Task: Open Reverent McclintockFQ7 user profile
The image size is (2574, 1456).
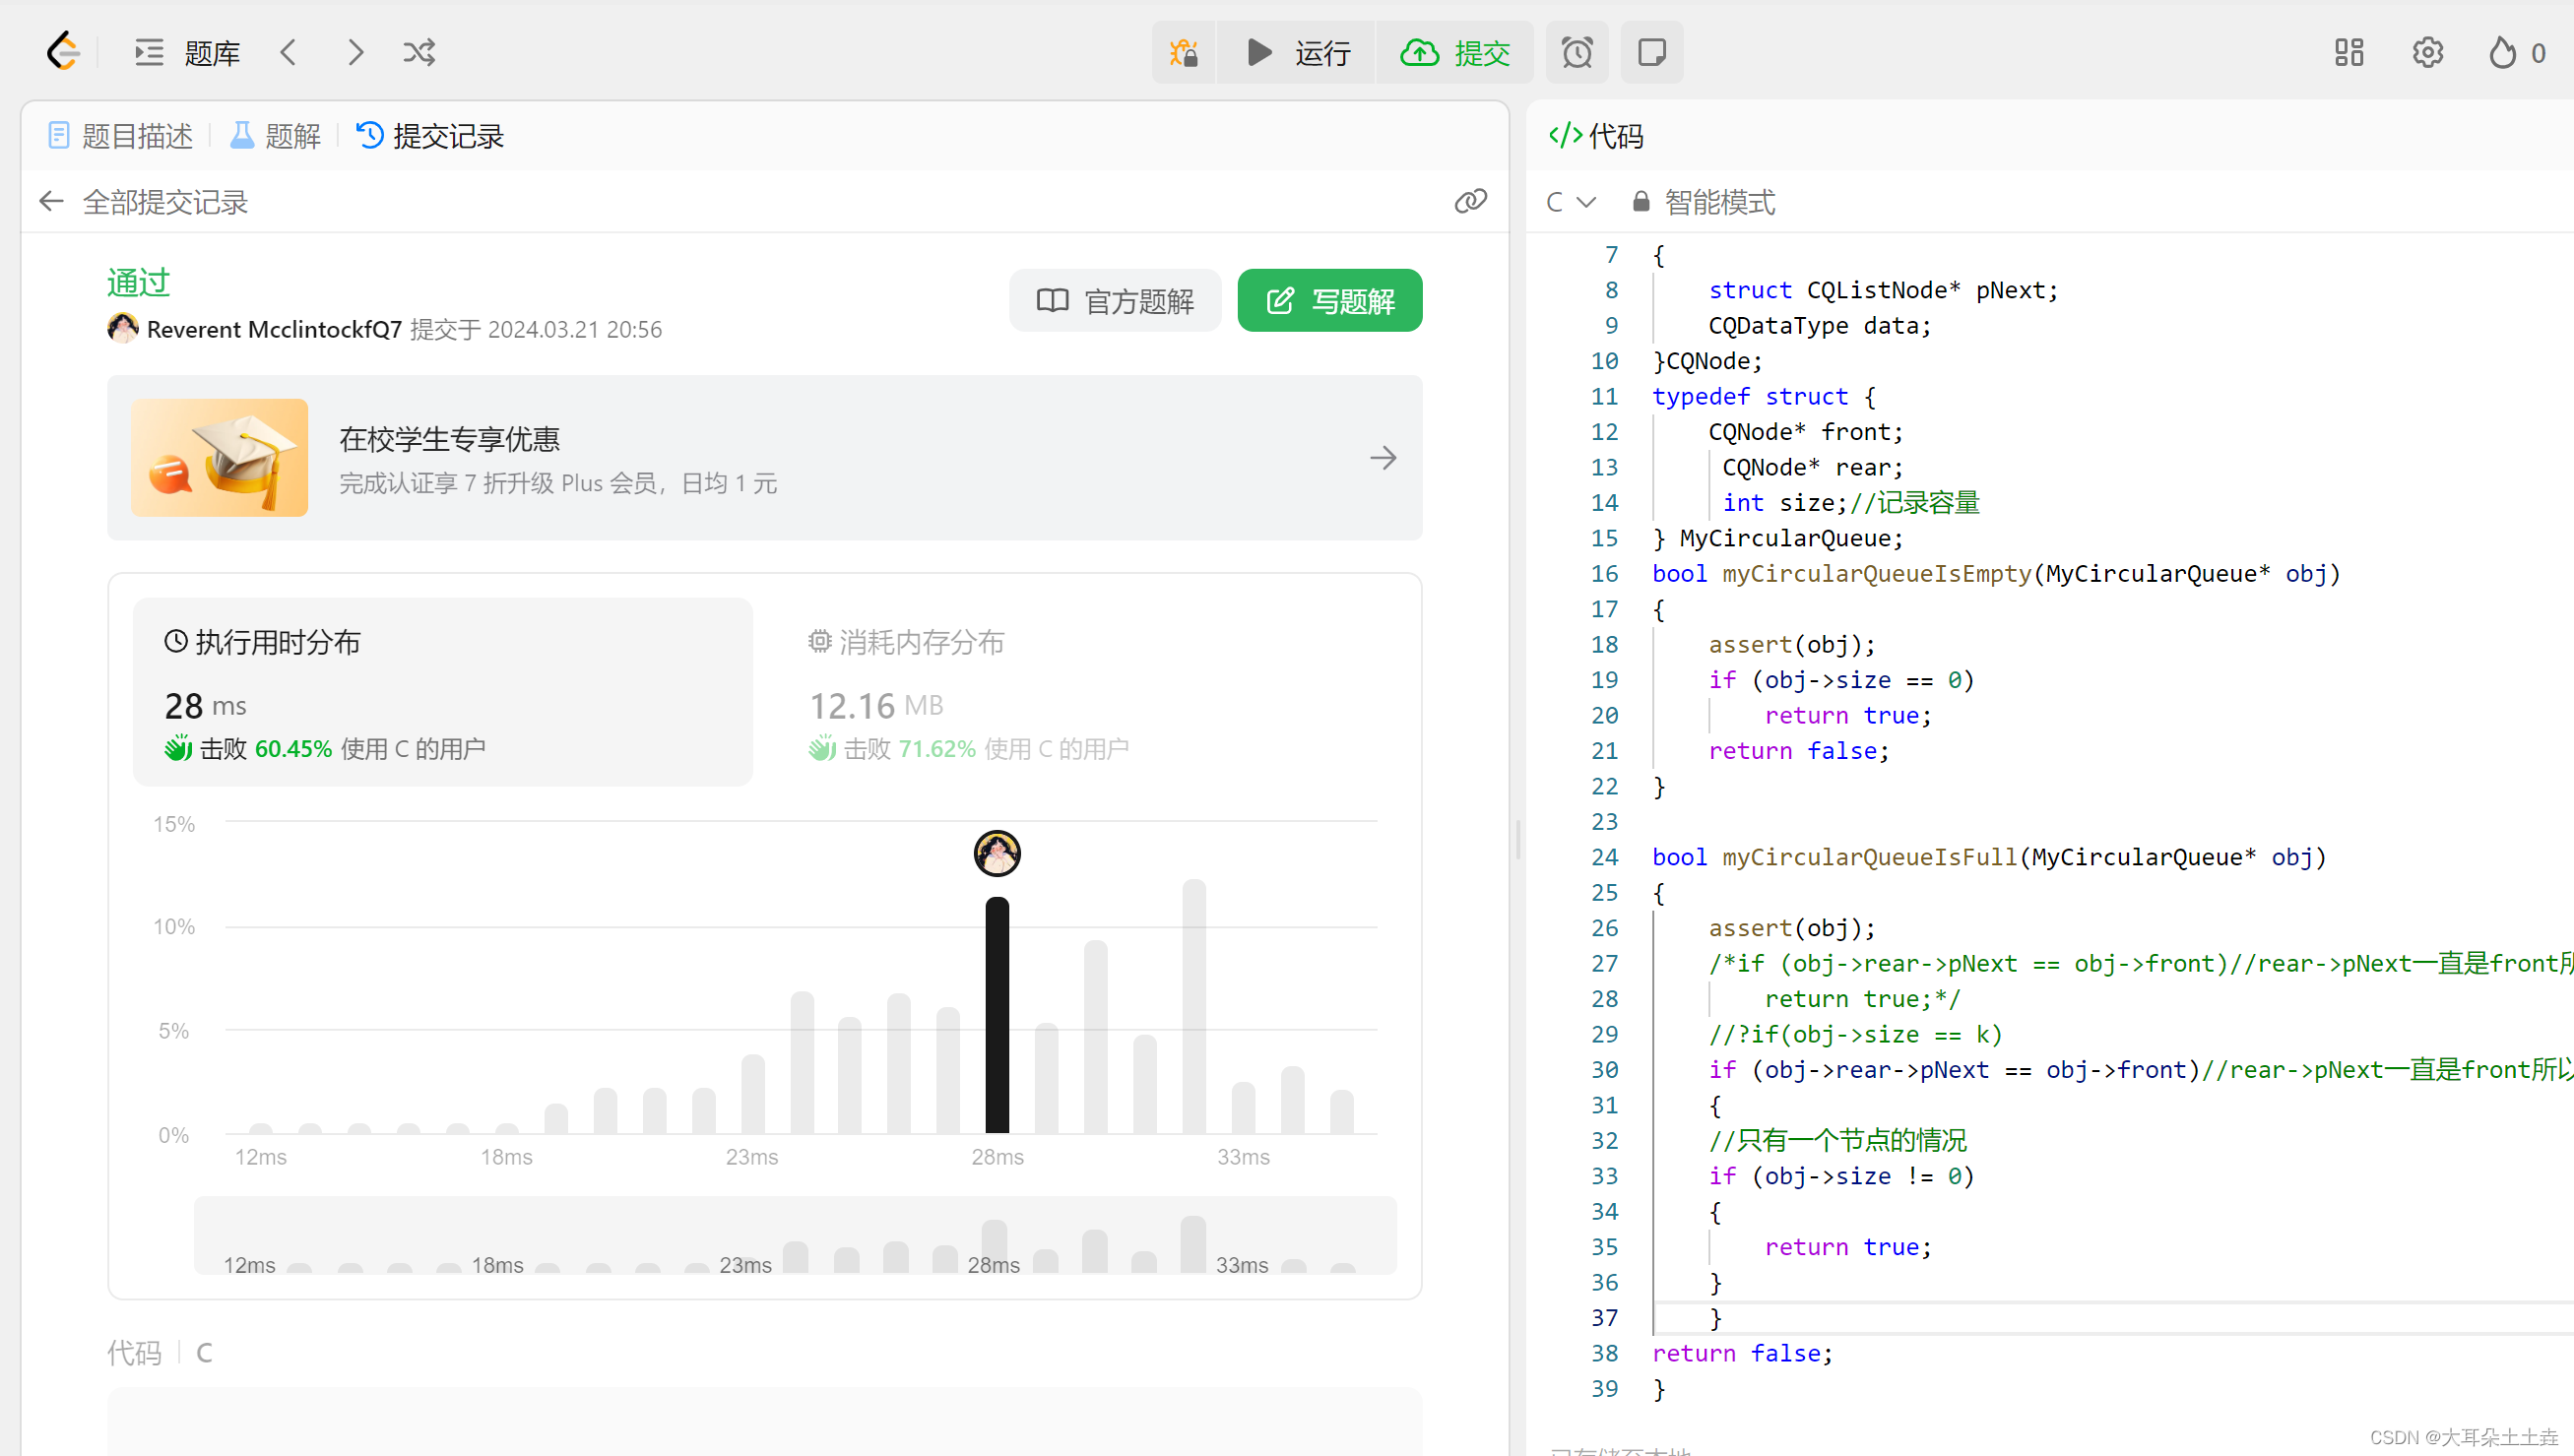Action: coord(274,329)
